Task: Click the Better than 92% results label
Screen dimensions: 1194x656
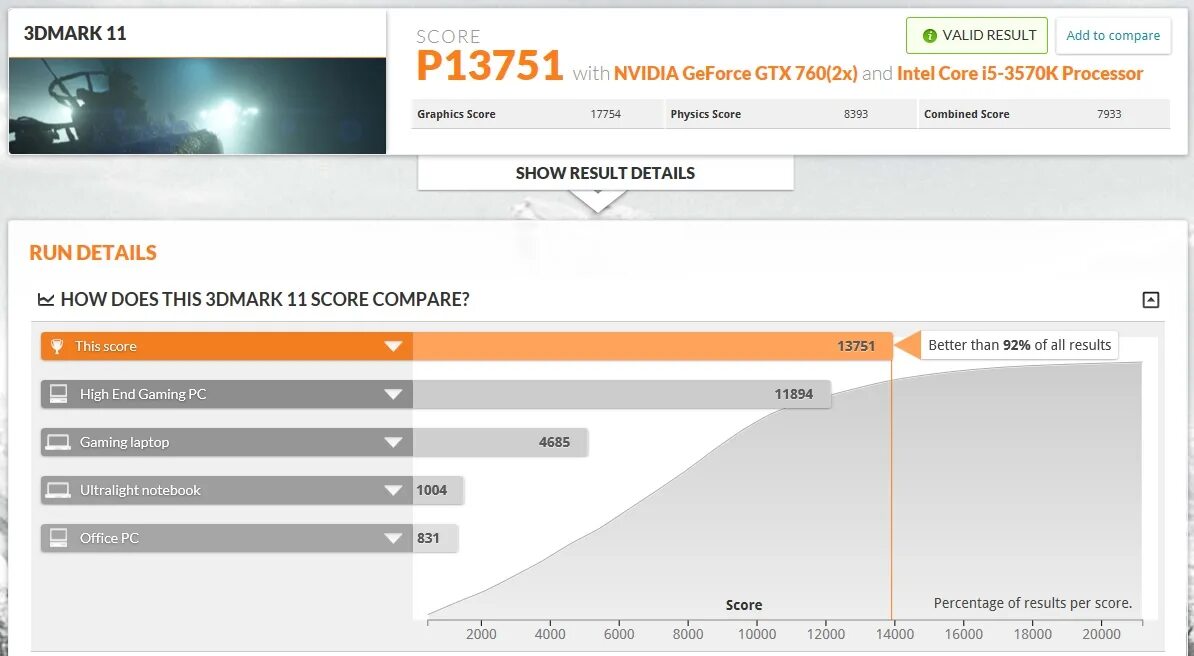Action: click(1019, 344)
